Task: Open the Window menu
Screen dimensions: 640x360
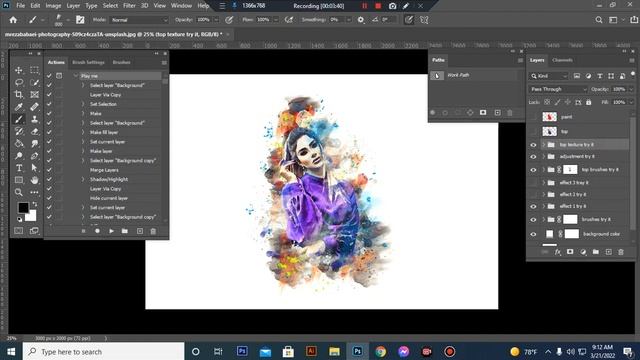Action: click(181, 6)
